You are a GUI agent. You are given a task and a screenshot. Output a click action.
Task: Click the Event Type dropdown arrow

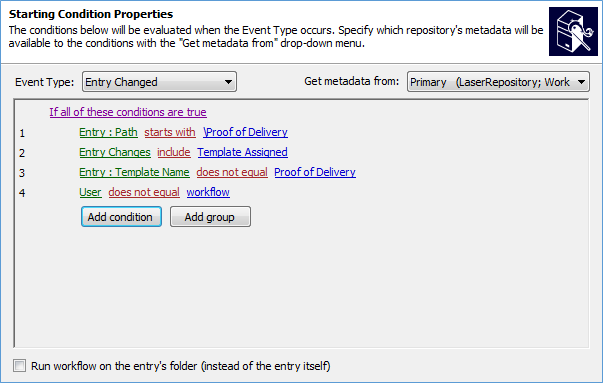point(228,82)
